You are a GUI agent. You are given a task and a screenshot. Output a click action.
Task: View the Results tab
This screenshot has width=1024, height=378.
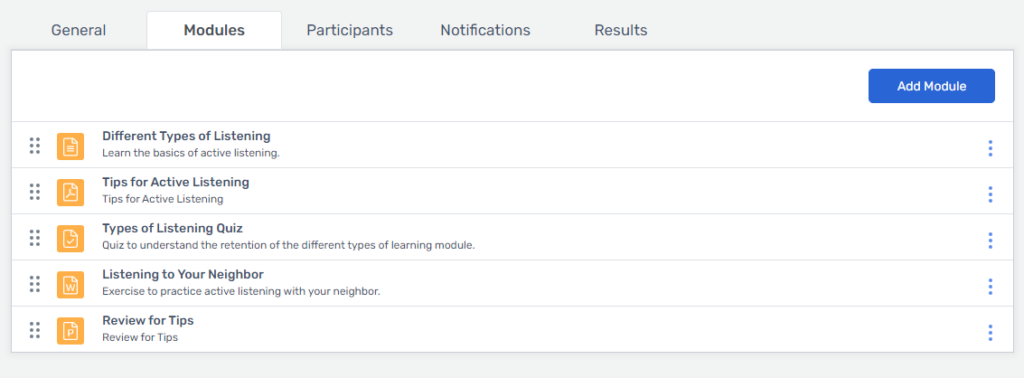click(621, 30)
